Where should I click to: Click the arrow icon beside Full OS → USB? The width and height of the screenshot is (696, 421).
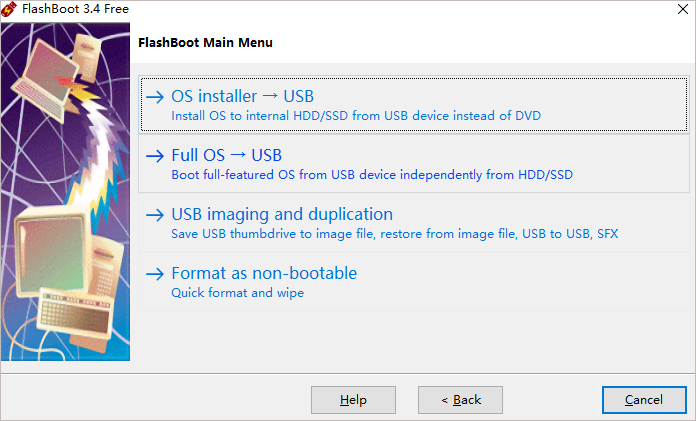[x=155, y=156]
